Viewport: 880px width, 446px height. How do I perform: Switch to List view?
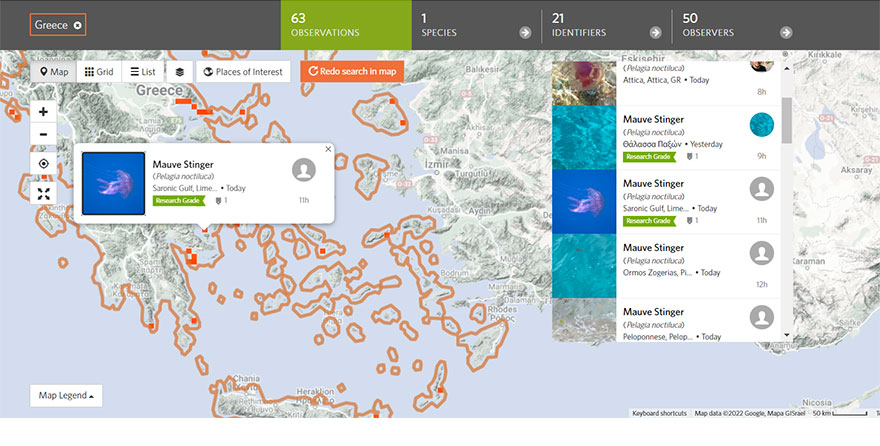point(143,72)
